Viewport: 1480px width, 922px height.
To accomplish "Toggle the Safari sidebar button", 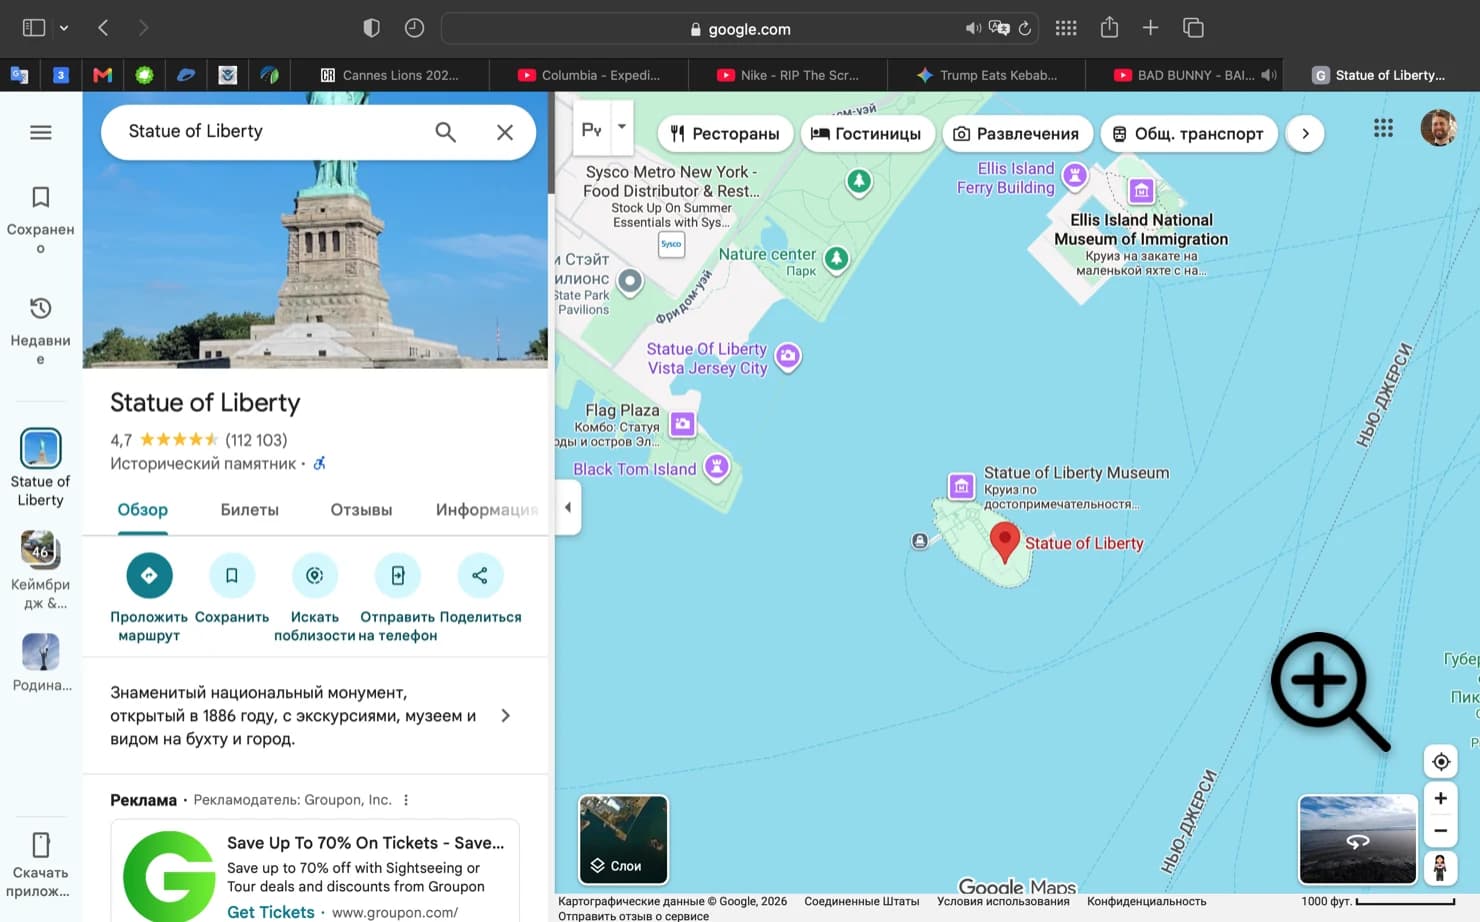I will (x=34, y=28).
